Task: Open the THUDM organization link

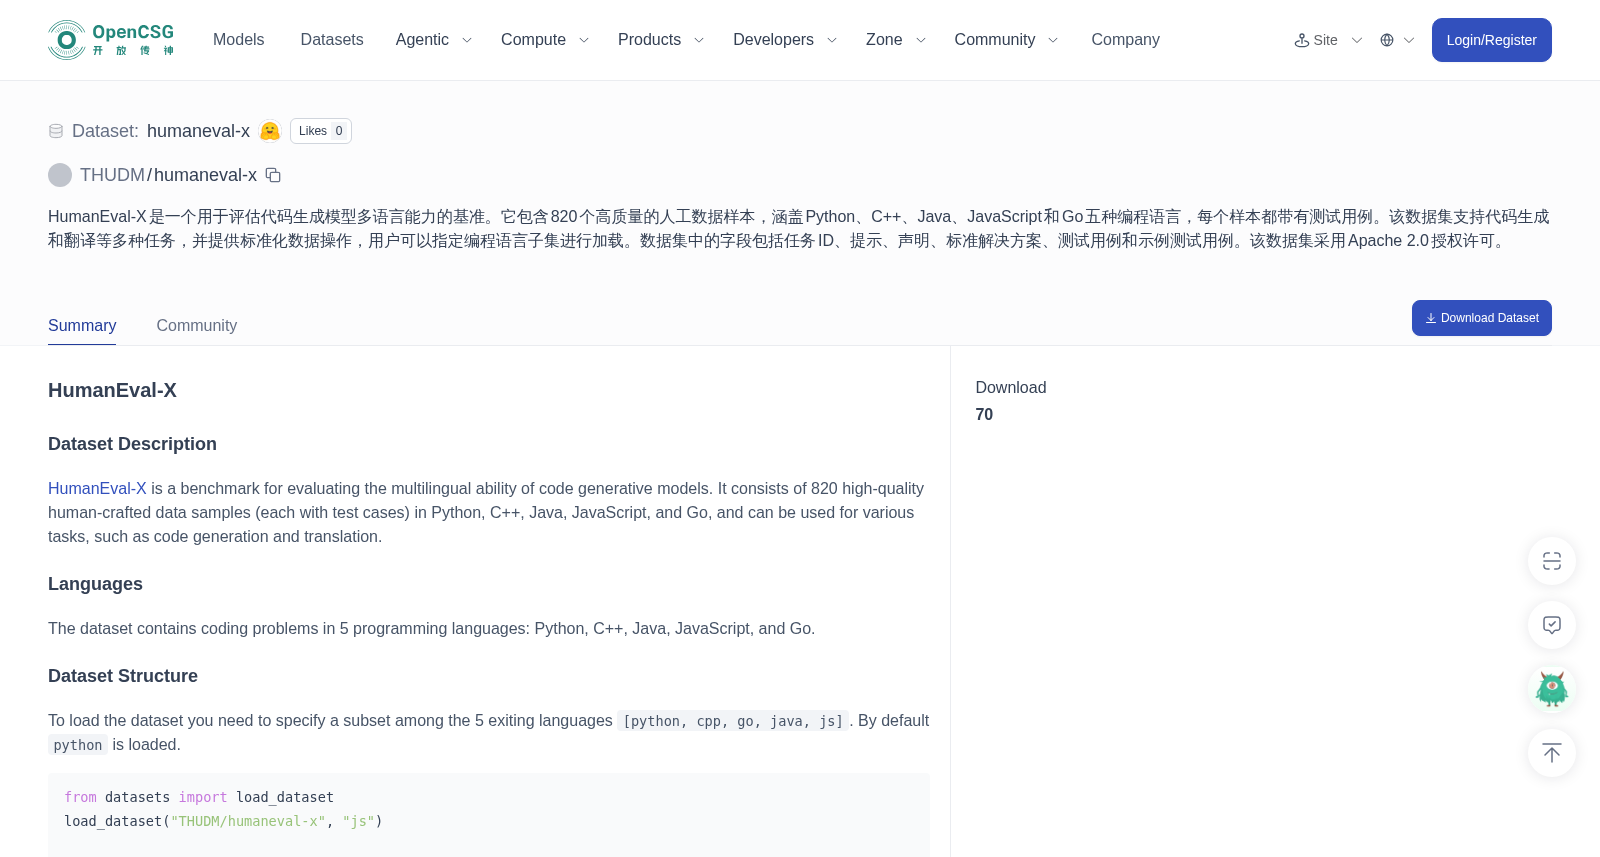Action: click(112, 175)
